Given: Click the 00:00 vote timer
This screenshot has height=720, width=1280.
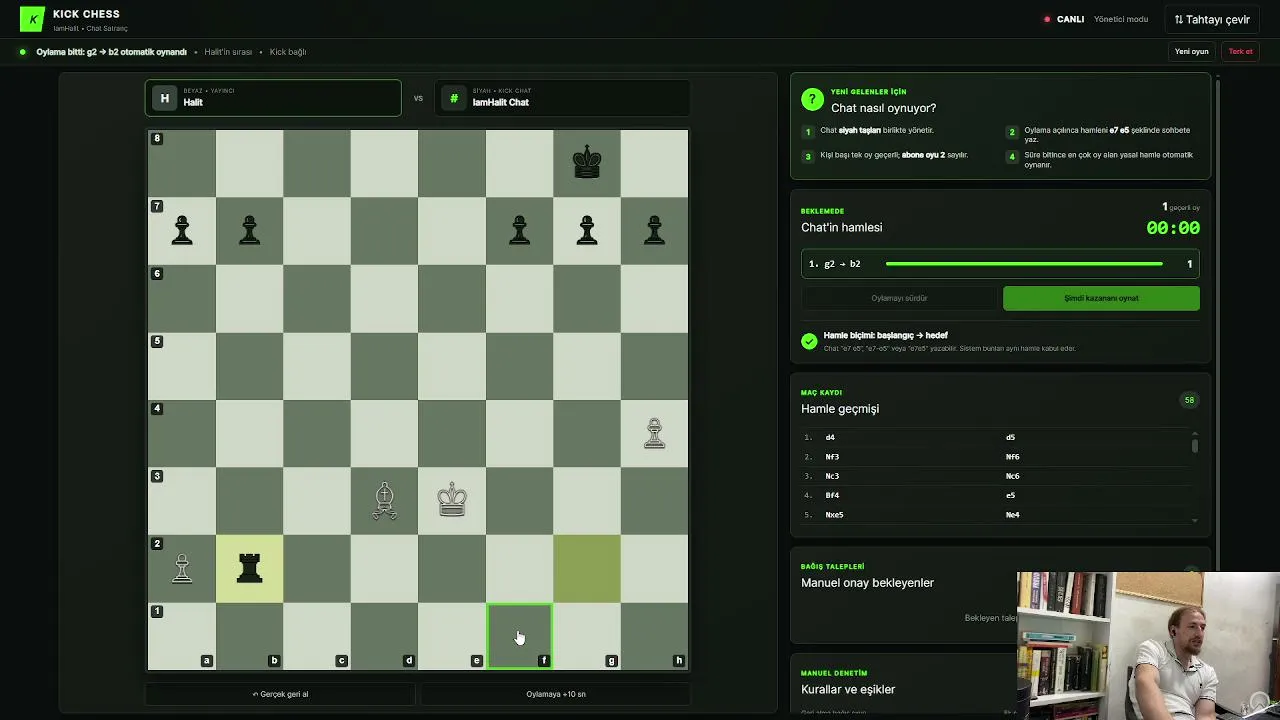Looking at the screenshot, I should [1173, 228].
